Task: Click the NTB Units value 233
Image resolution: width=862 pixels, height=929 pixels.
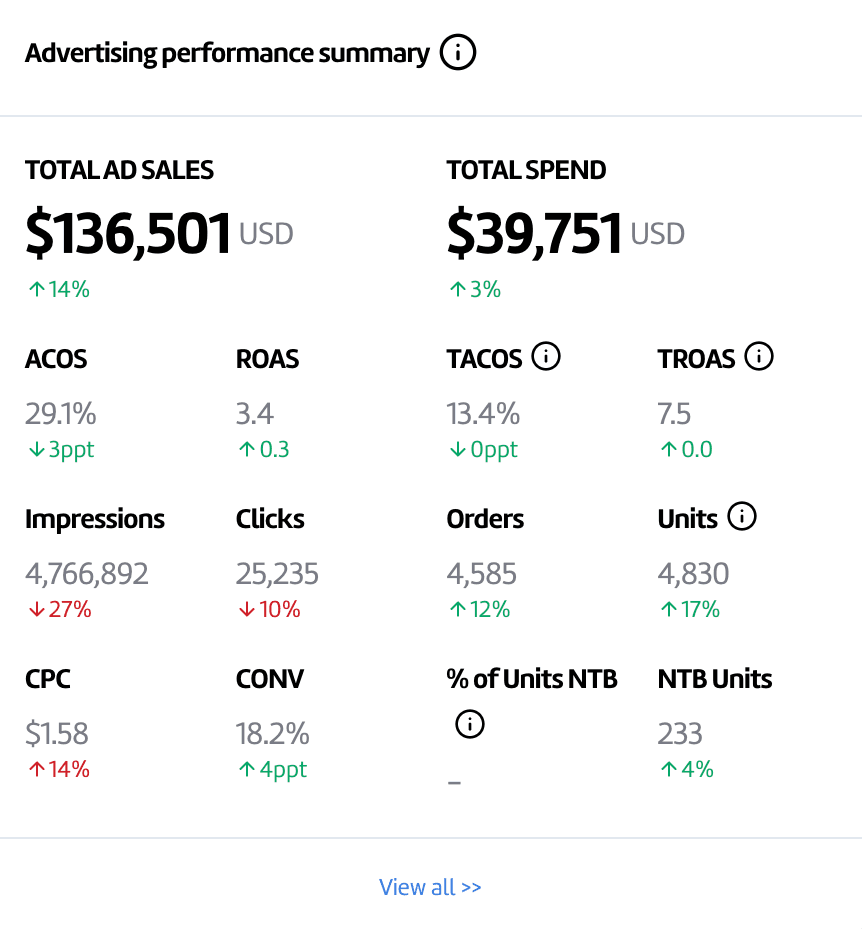Action: tap(680, 733)
